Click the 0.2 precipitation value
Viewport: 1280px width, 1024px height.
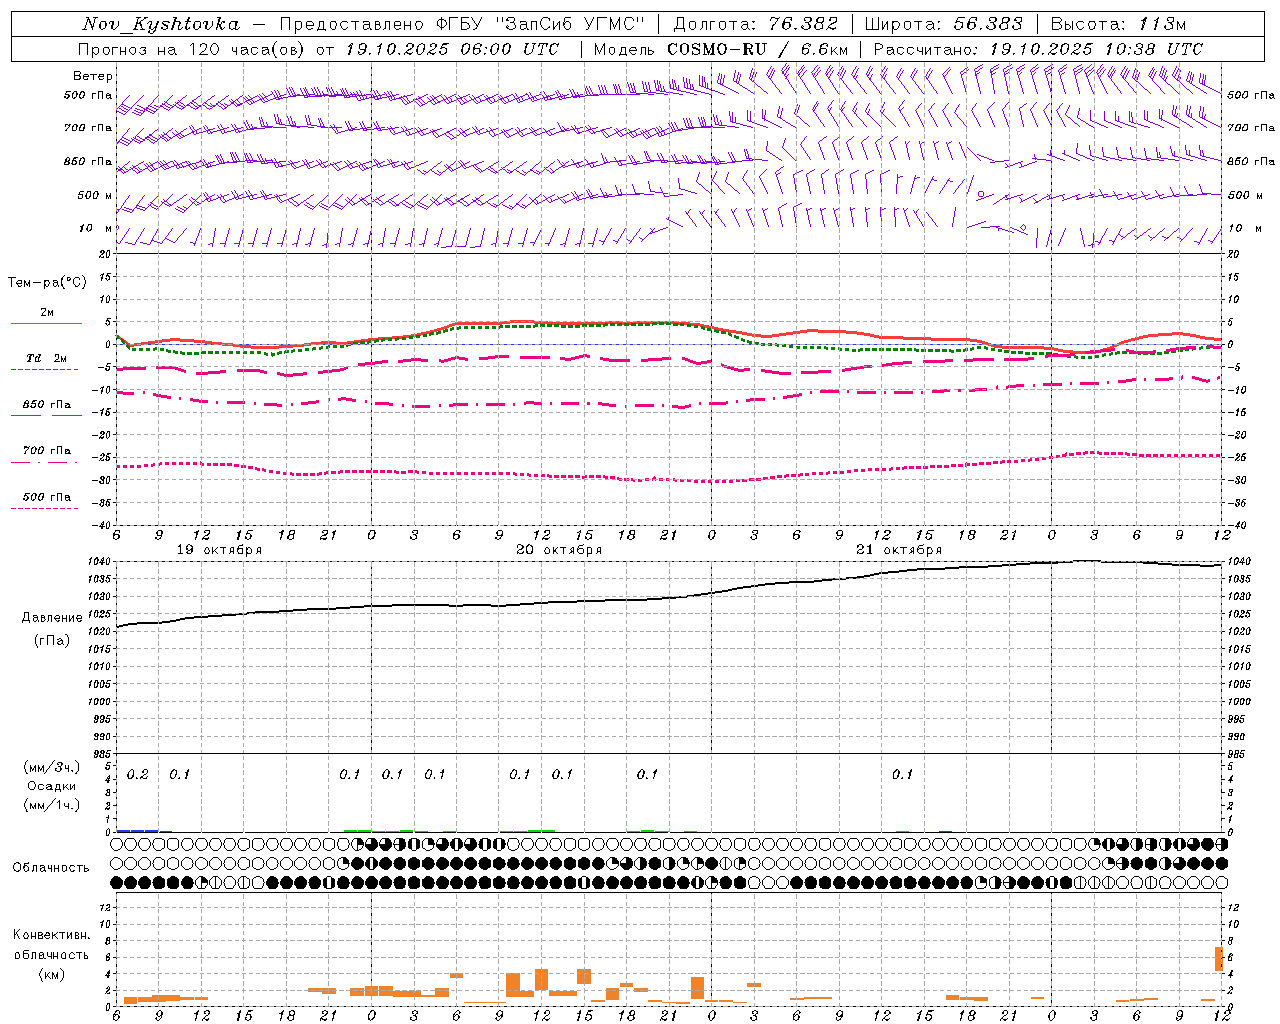[137, 774]
